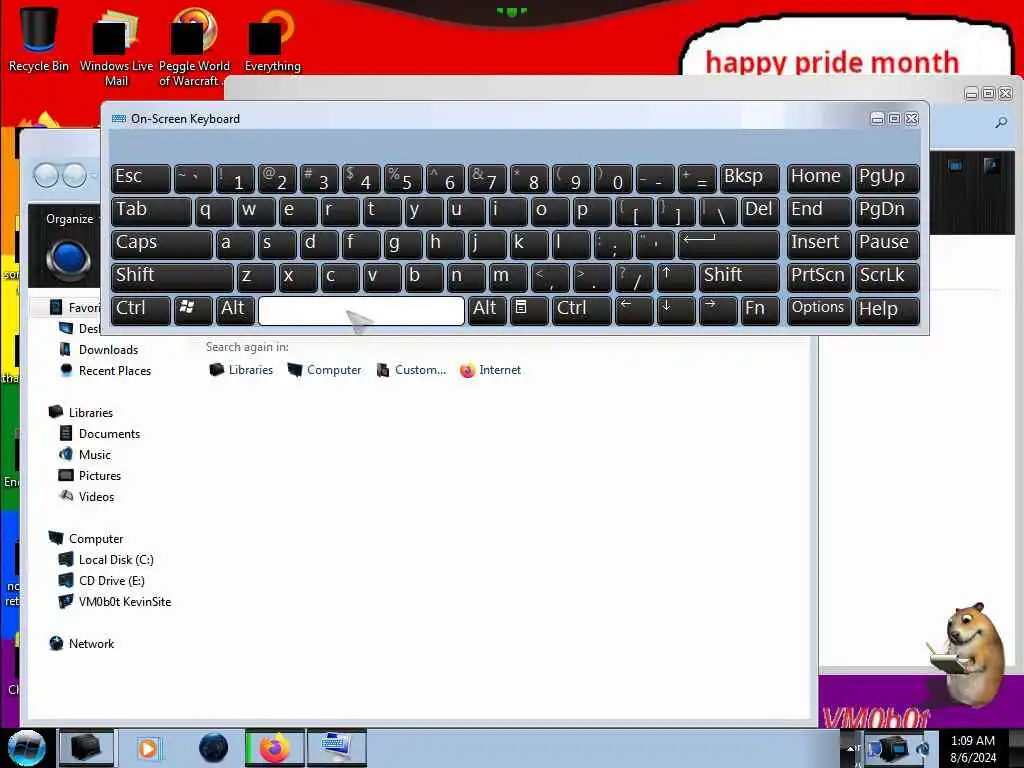Click the up arrow key
Image resolution: width=1024 pixels, height=768 pixels.
click(x=676, y=276)
